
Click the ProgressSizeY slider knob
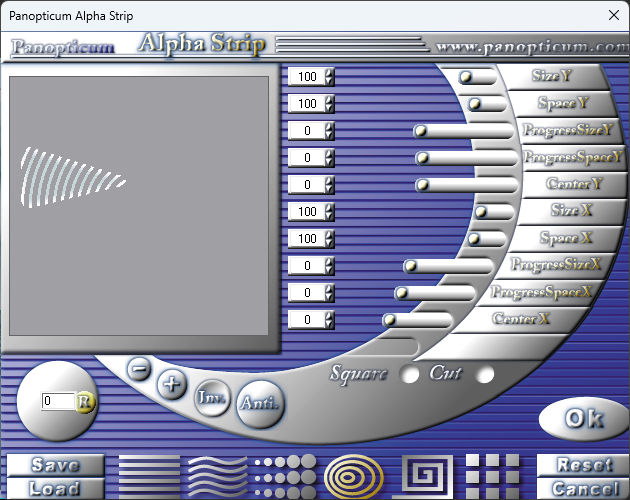click(x=421, y=131)
